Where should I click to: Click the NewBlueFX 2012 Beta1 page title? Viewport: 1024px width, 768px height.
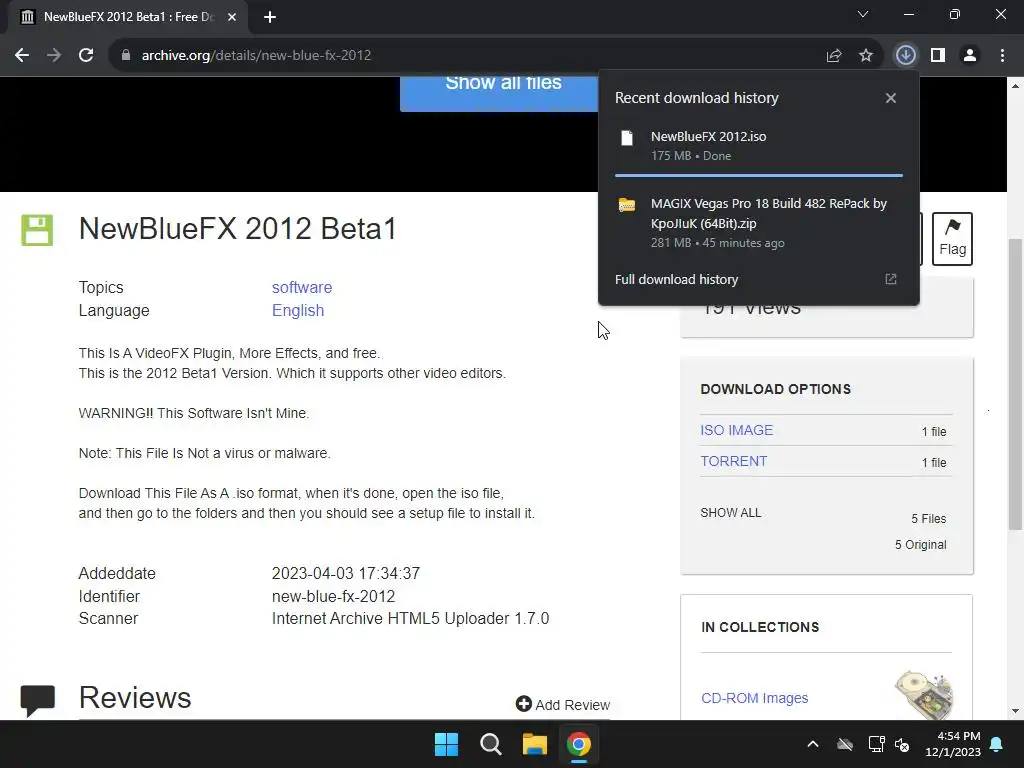(x=238, y=229)
